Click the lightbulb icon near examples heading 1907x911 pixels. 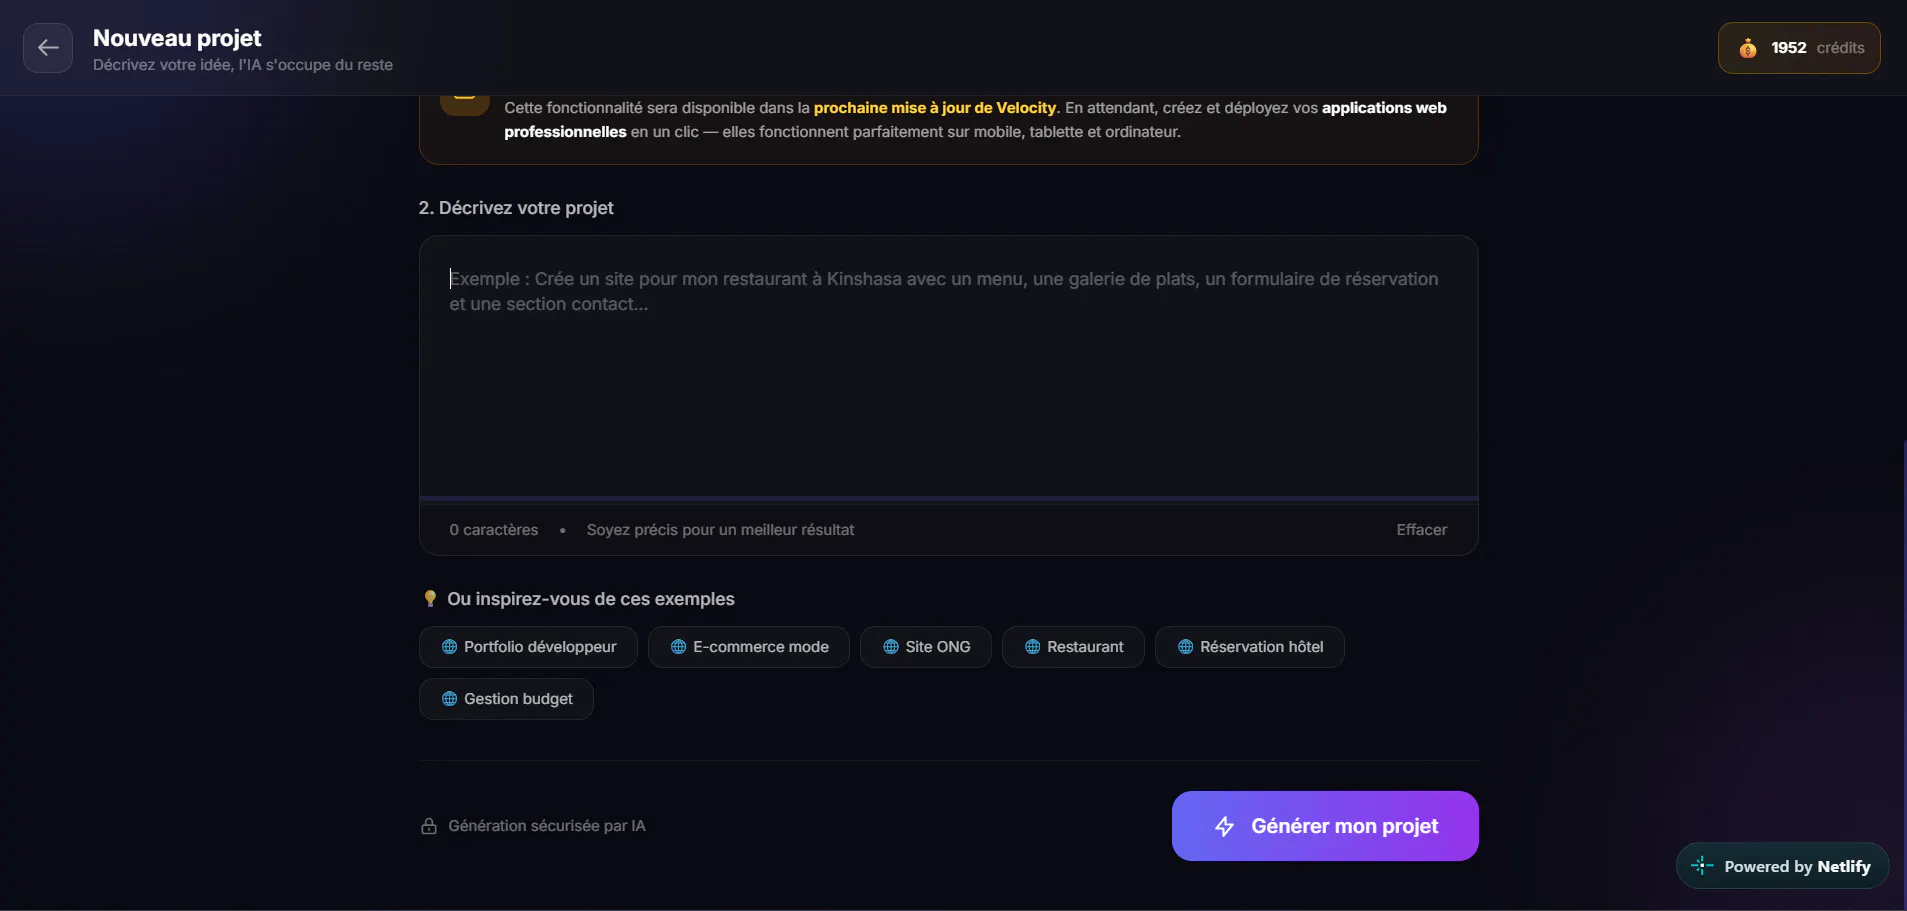click(430, 599)
